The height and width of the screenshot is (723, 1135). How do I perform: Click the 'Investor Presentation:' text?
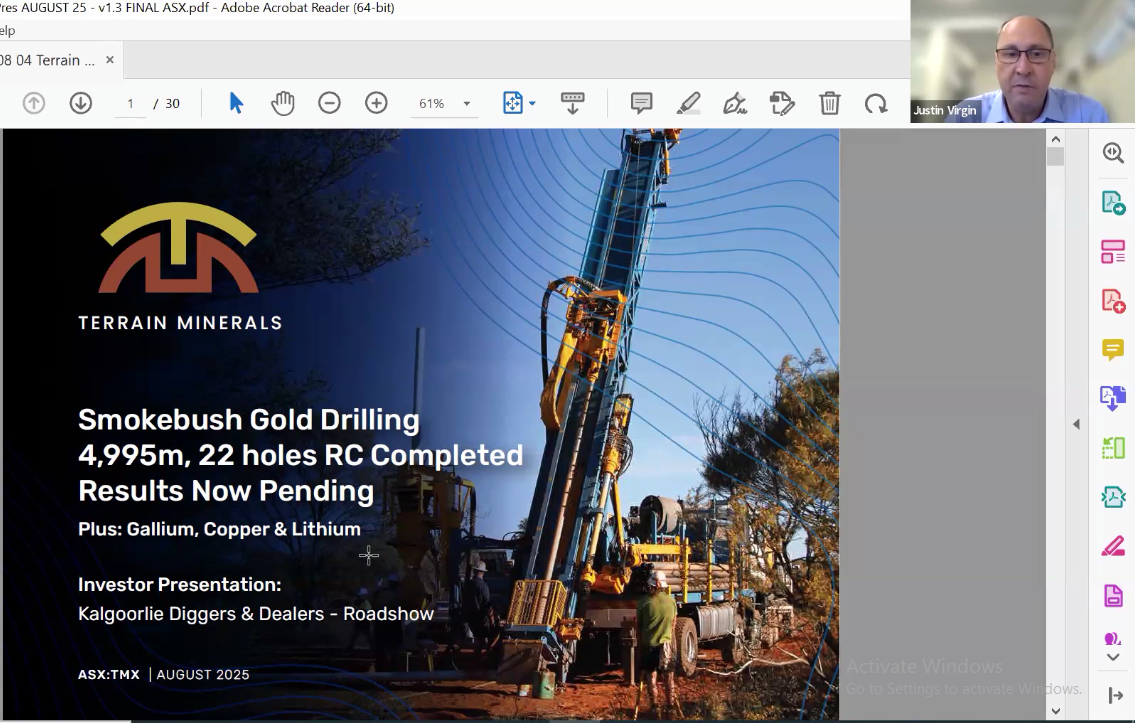pos(180,584)
